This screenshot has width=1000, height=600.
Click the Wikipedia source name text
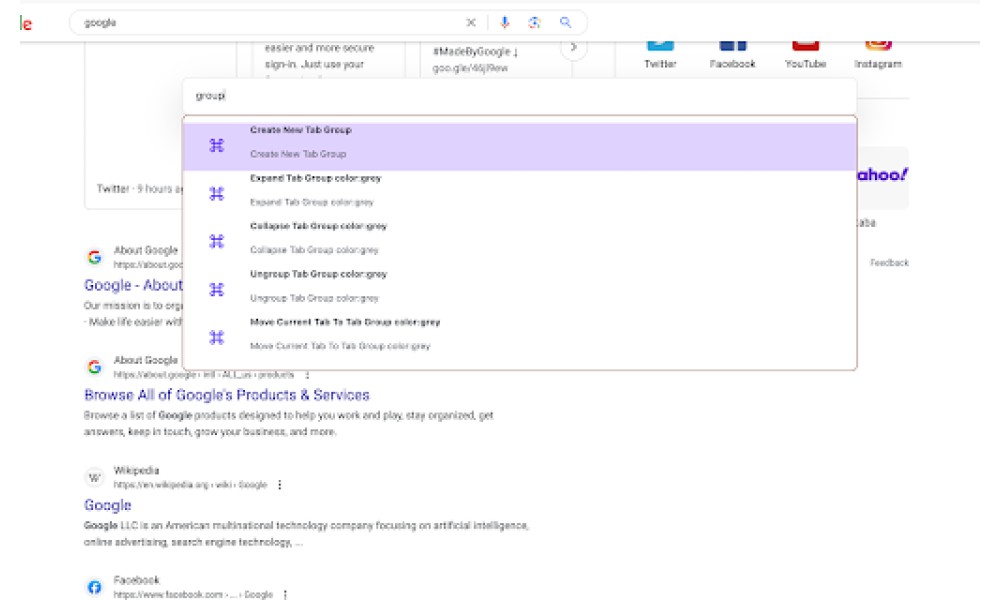coord(136,471)
